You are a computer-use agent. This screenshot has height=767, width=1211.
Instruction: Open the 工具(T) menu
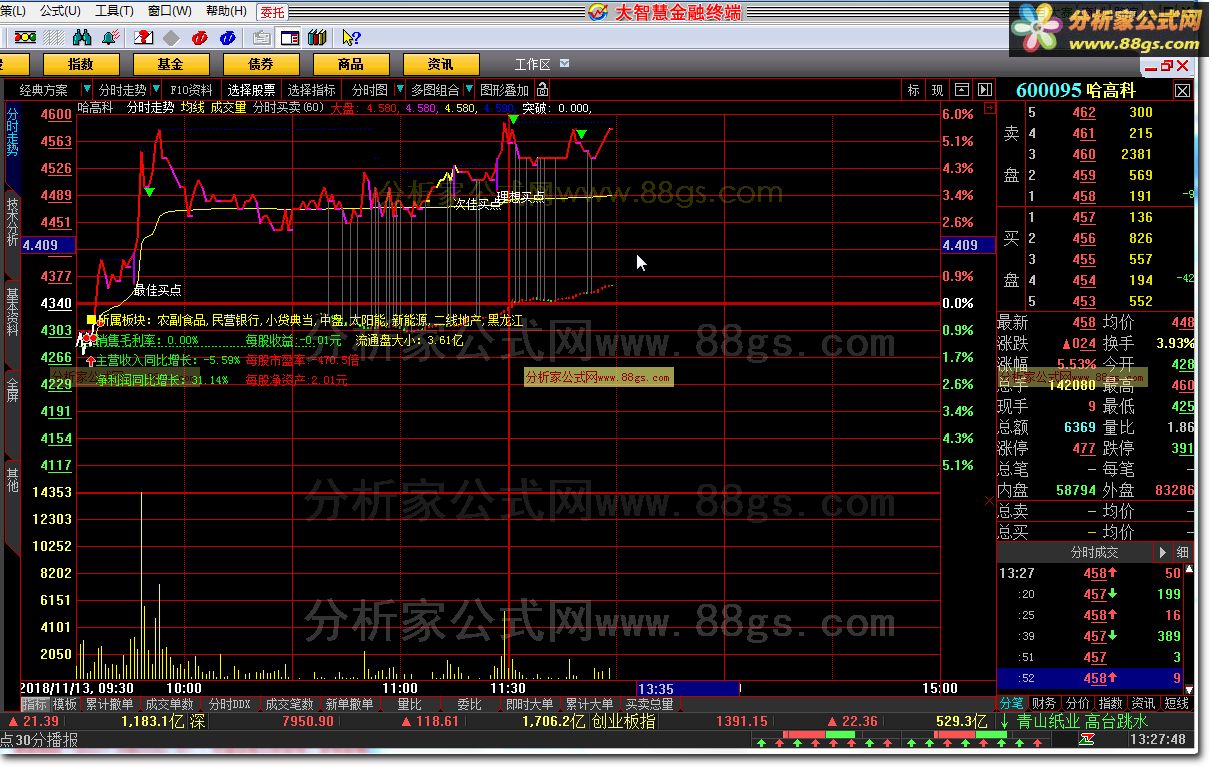click(x=114, y=11)
